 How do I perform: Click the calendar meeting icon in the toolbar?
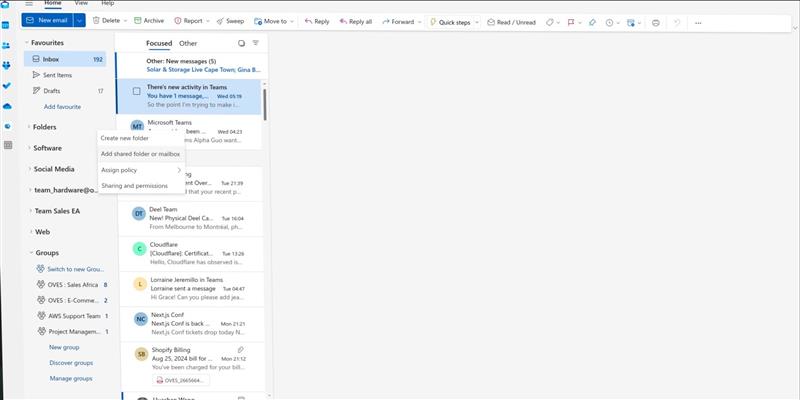pos(631,22)
